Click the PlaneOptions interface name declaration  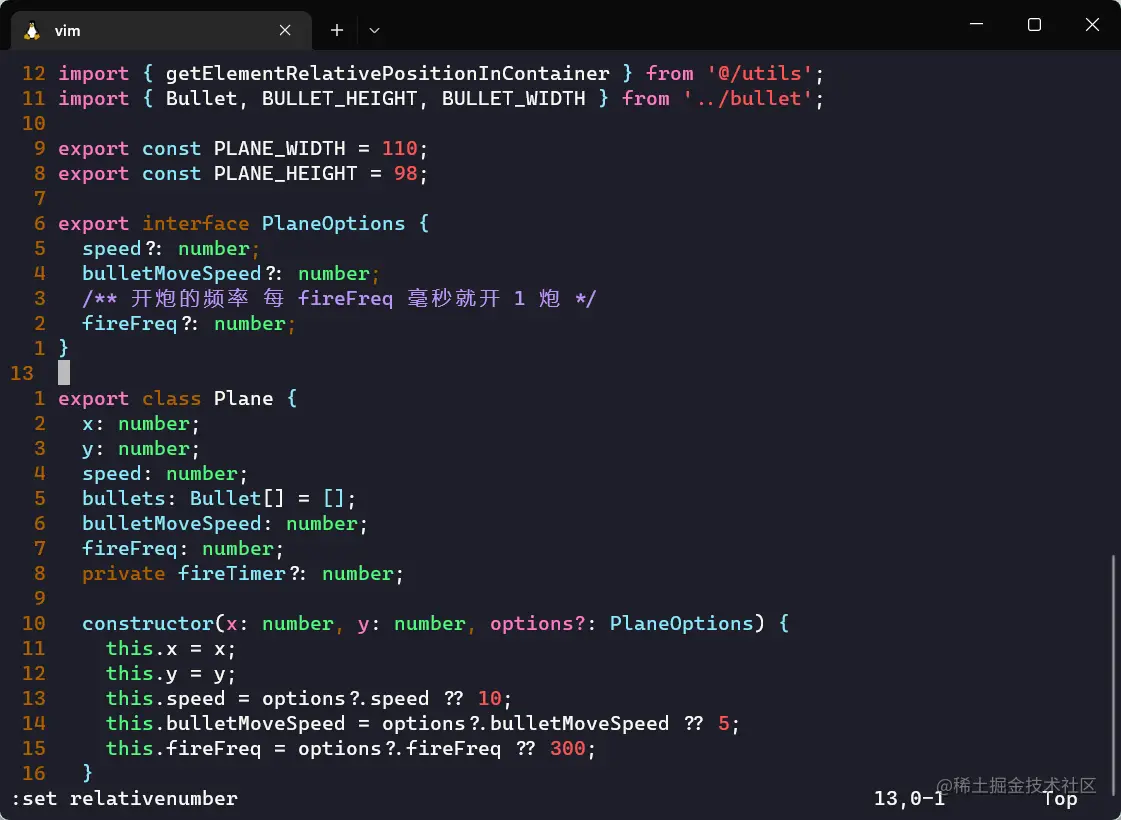tap(333, 224)
